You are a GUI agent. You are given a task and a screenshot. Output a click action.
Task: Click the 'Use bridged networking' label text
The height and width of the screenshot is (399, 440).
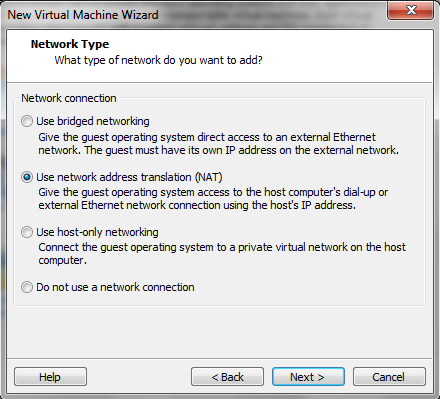click(x=93, y=121)
